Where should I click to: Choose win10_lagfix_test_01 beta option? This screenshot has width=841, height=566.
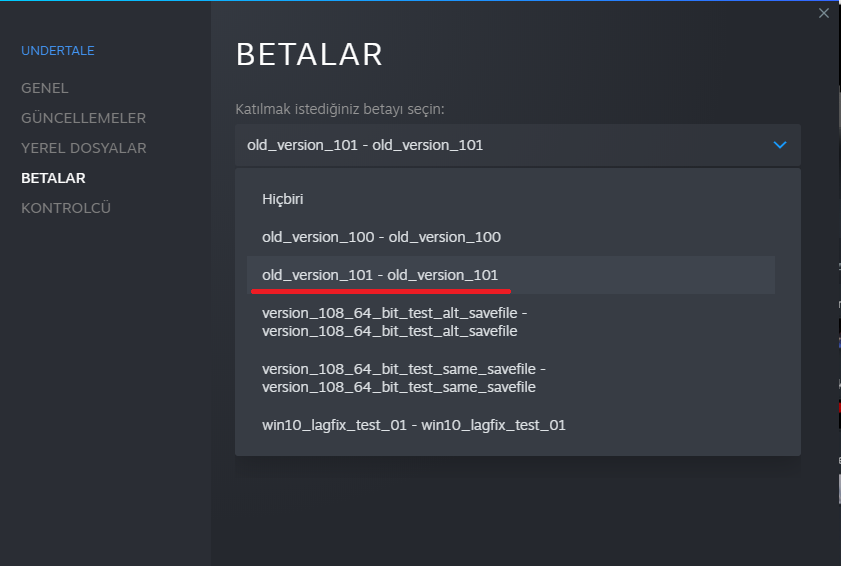511,425
